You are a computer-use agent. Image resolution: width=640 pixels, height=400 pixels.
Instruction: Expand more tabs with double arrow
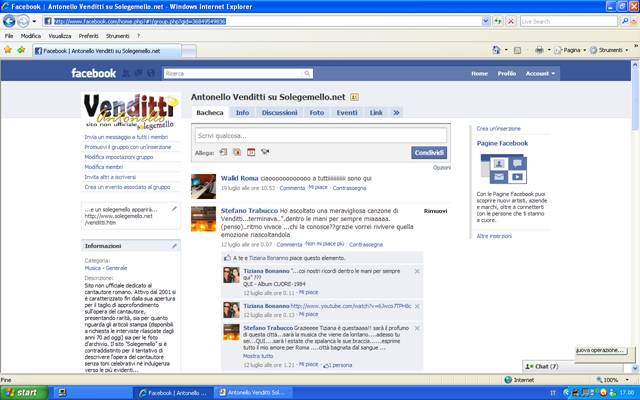[x=396, y=113]
